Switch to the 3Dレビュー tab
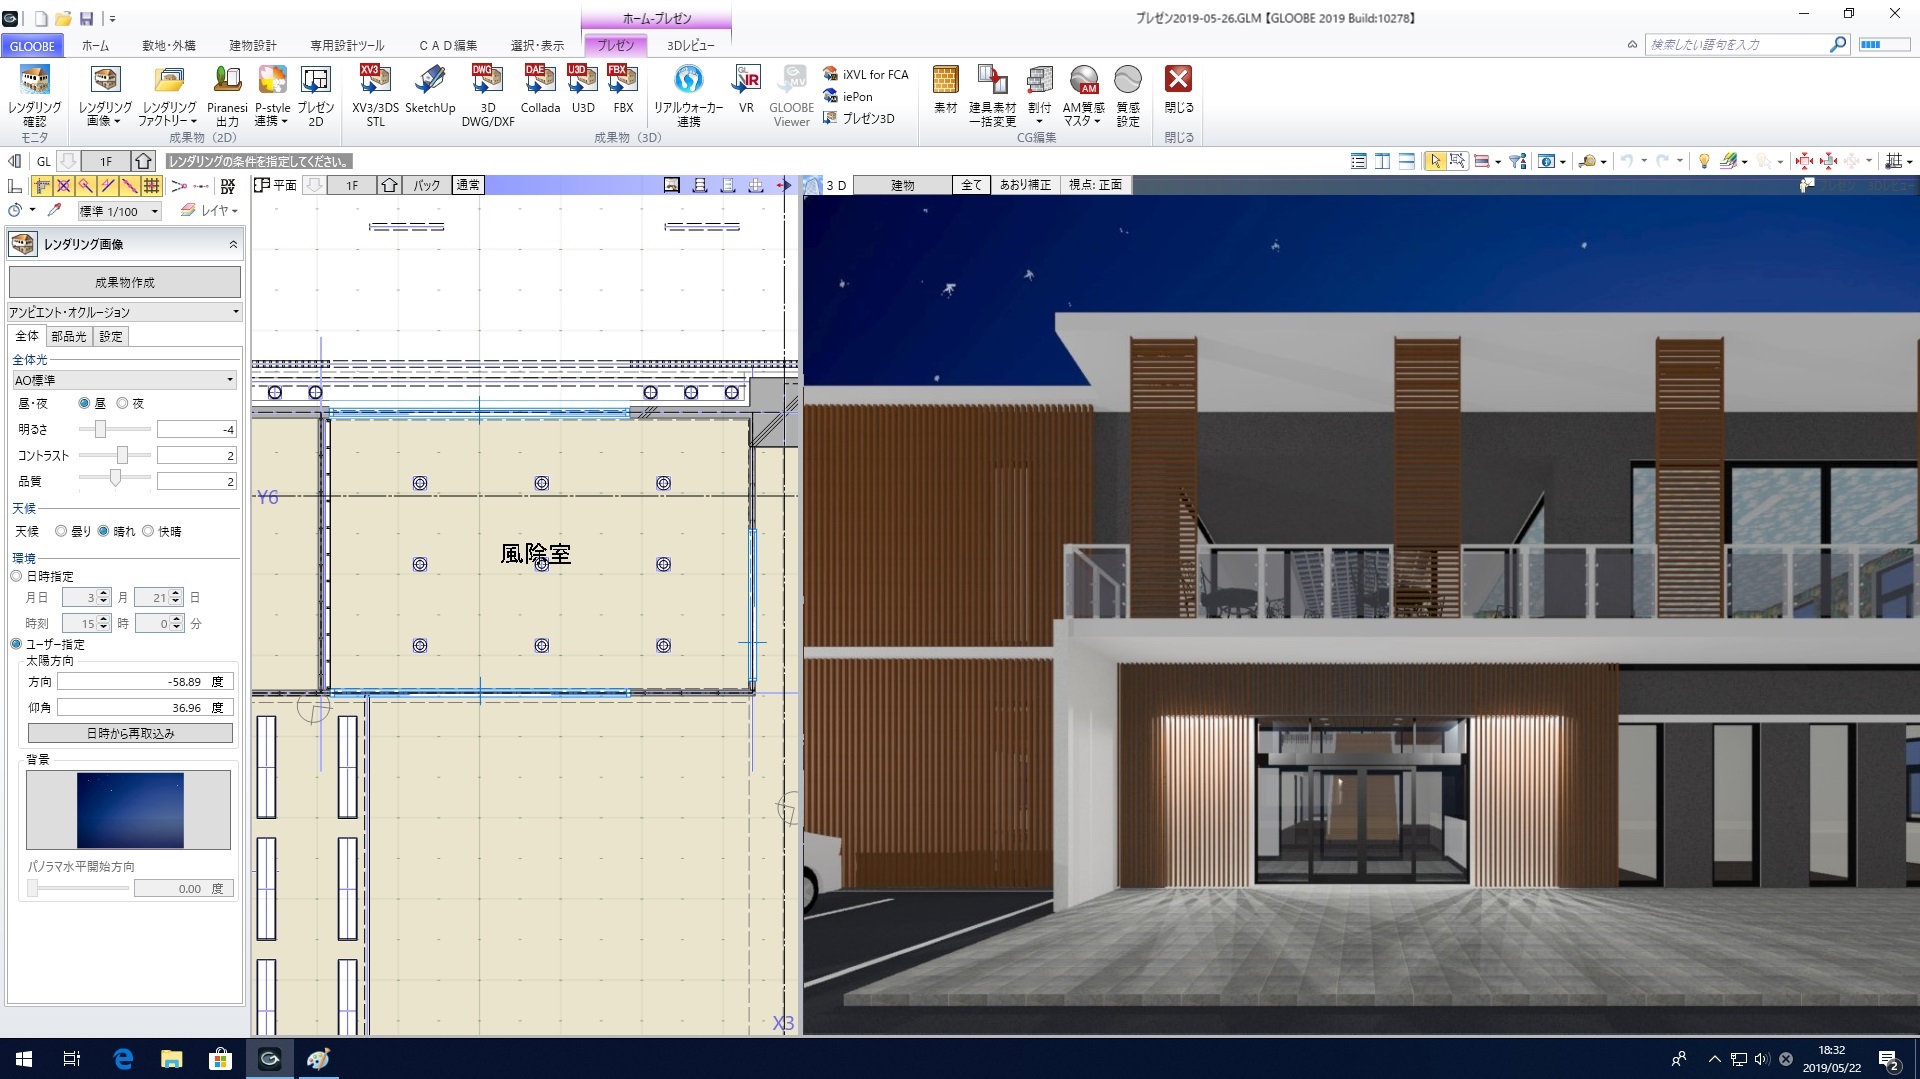 691,45
